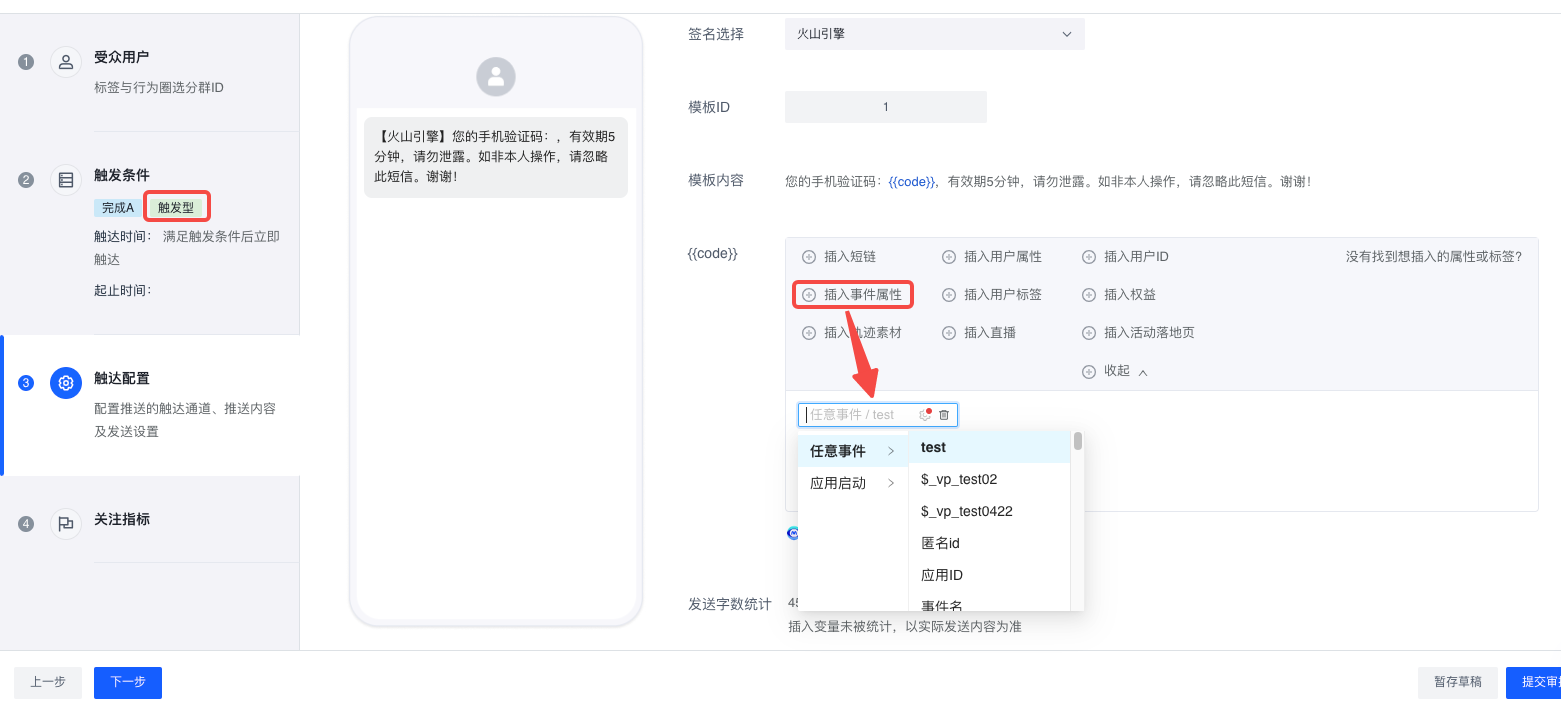Click the 触发条件 step list icon
Viewport: 1561px width, 705px height.
(66, 180)
